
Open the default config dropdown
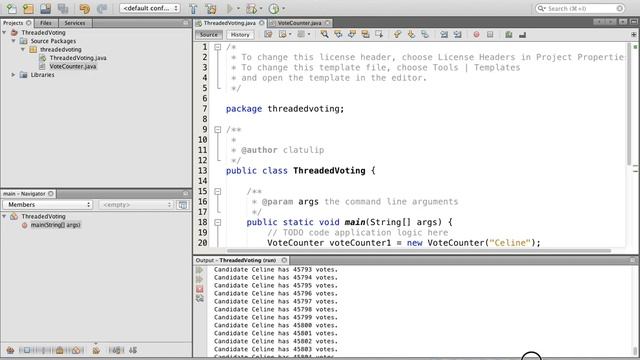click(150, 8)
